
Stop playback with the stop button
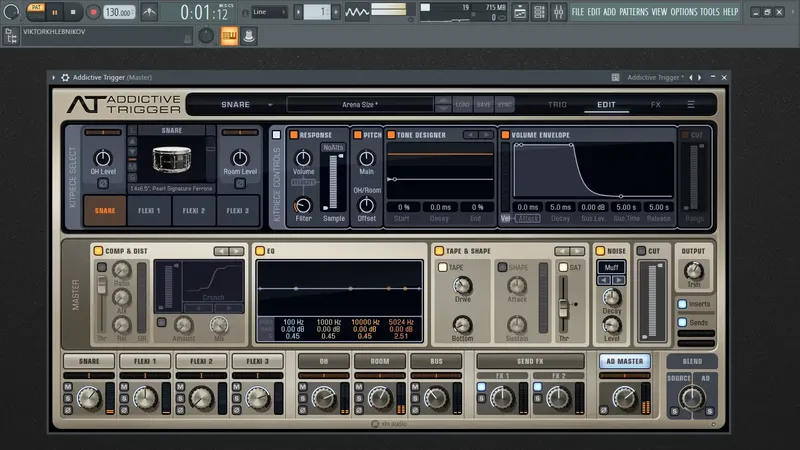pyautogui.click(x=72, y=12)
